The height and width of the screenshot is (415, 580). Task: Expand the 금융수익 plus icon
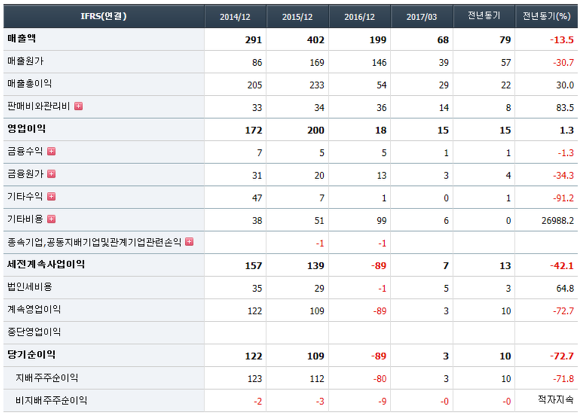coord(51,151)
